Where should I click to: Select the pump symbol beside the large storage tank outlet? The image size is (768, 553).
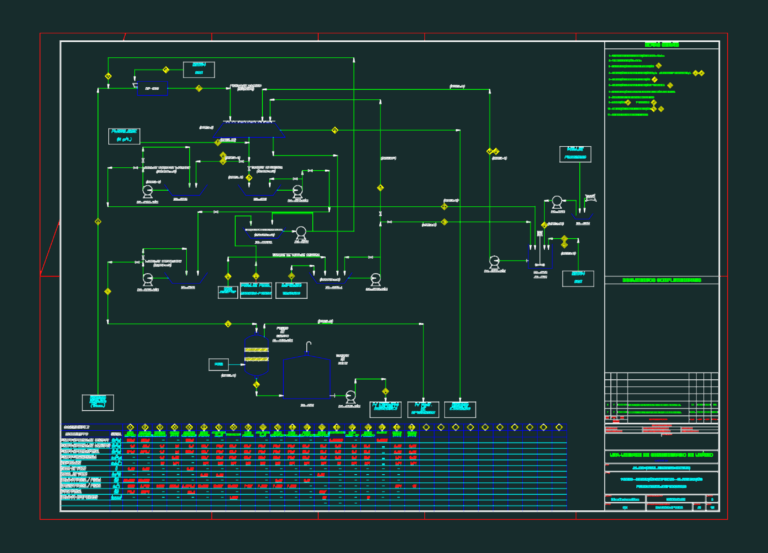pos(350,396)
